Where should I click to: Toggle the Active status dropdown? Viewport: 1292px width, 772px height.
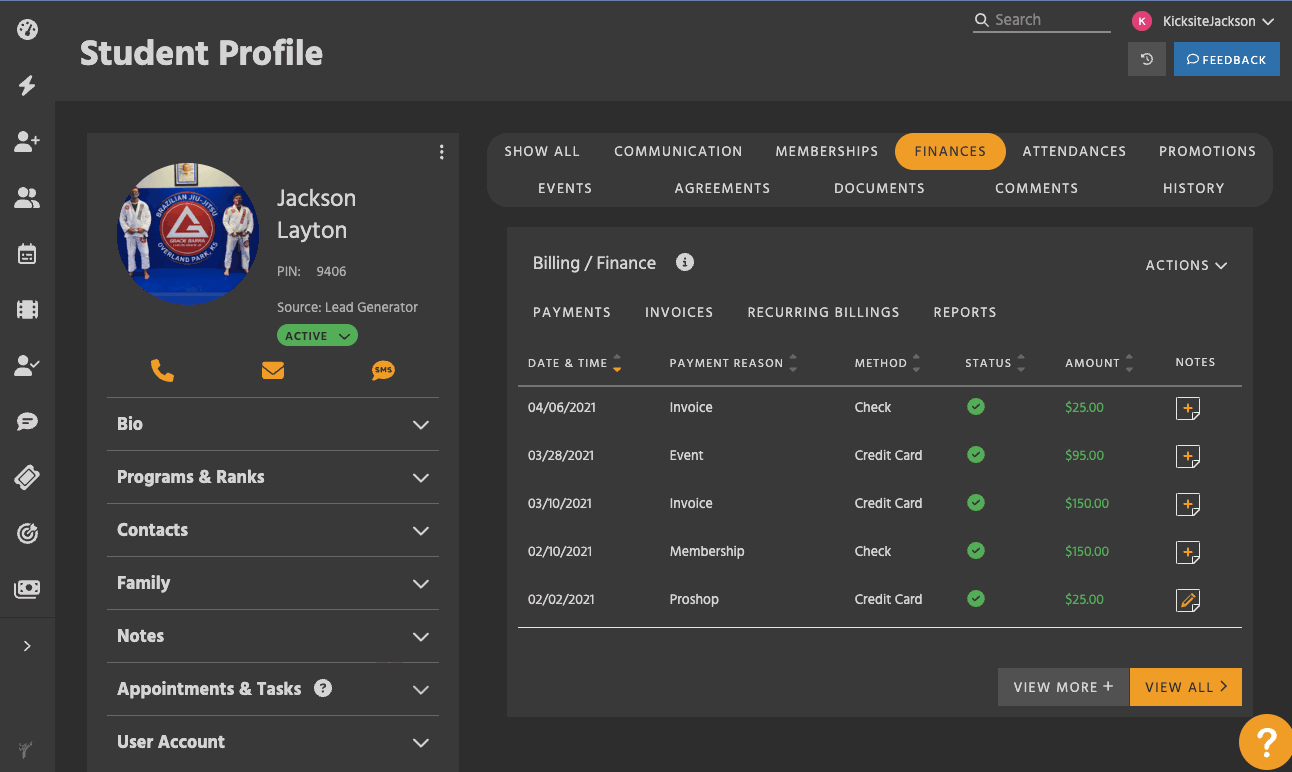pyautogui.click(x=317, y=335)
